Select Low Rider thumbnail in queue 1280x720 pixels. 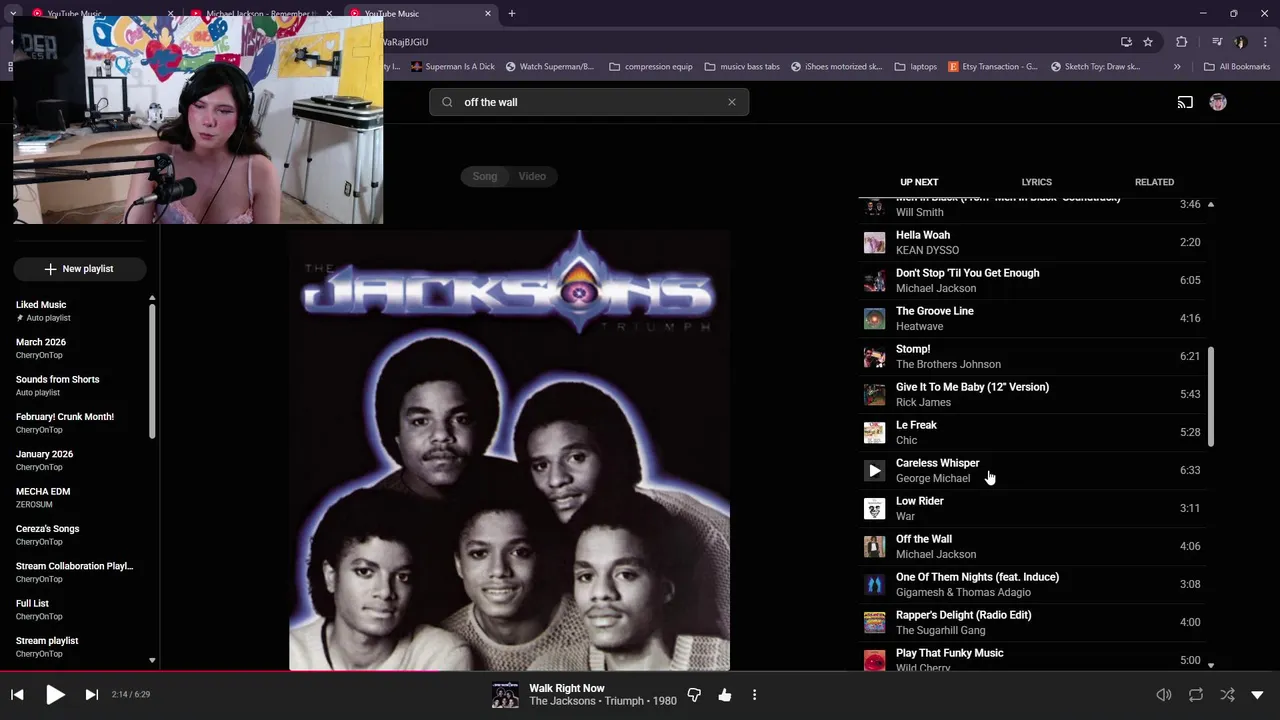pos(875,508)
